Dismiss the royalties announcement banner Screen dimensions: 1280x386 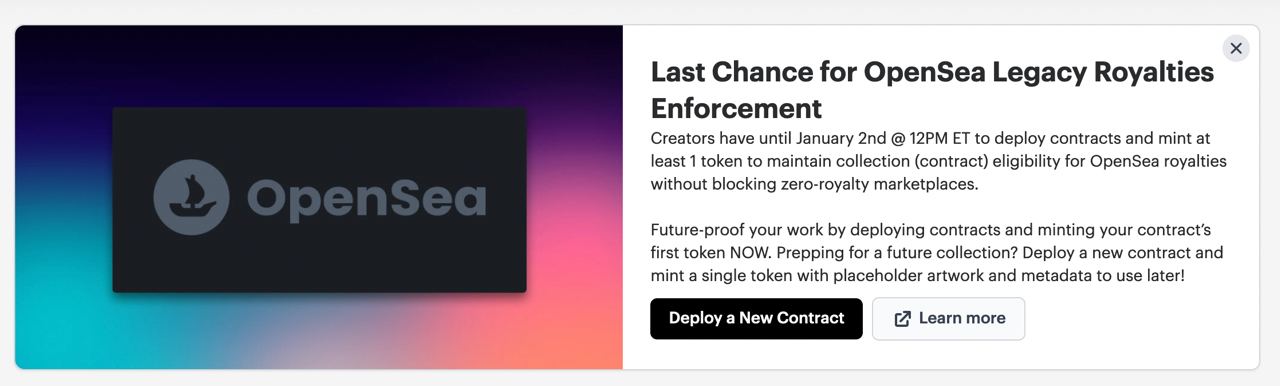(1236, 48)
